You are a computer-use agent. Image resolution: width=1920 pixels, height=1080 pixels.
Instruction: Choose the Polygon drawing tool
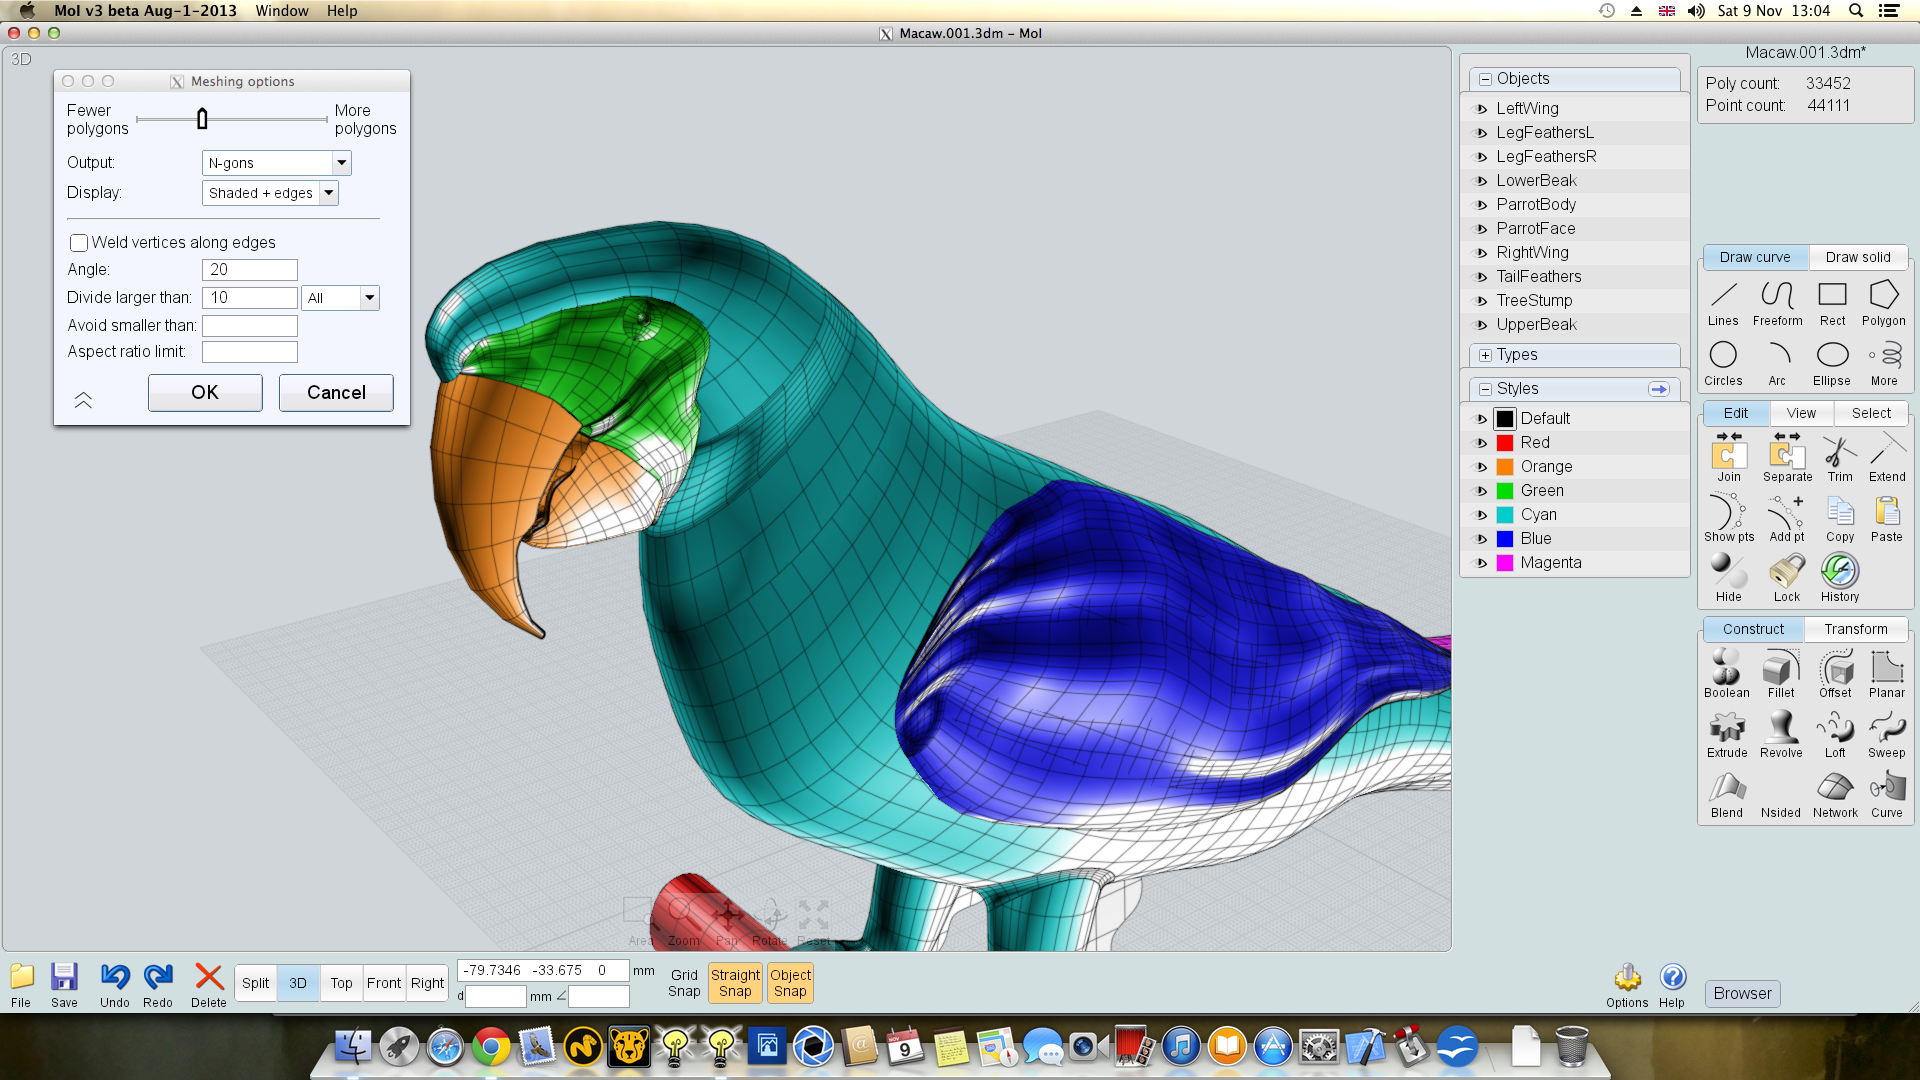pyautogui.click(x=1884, y=304)
